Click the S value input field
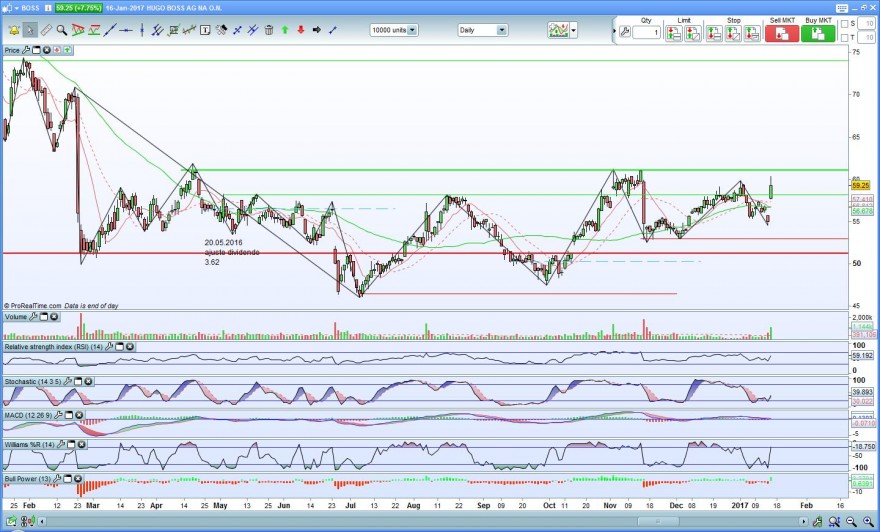Image resolution: width=880 pixels, height=532 pixels. pyautogui.click(x=866, y=24)
